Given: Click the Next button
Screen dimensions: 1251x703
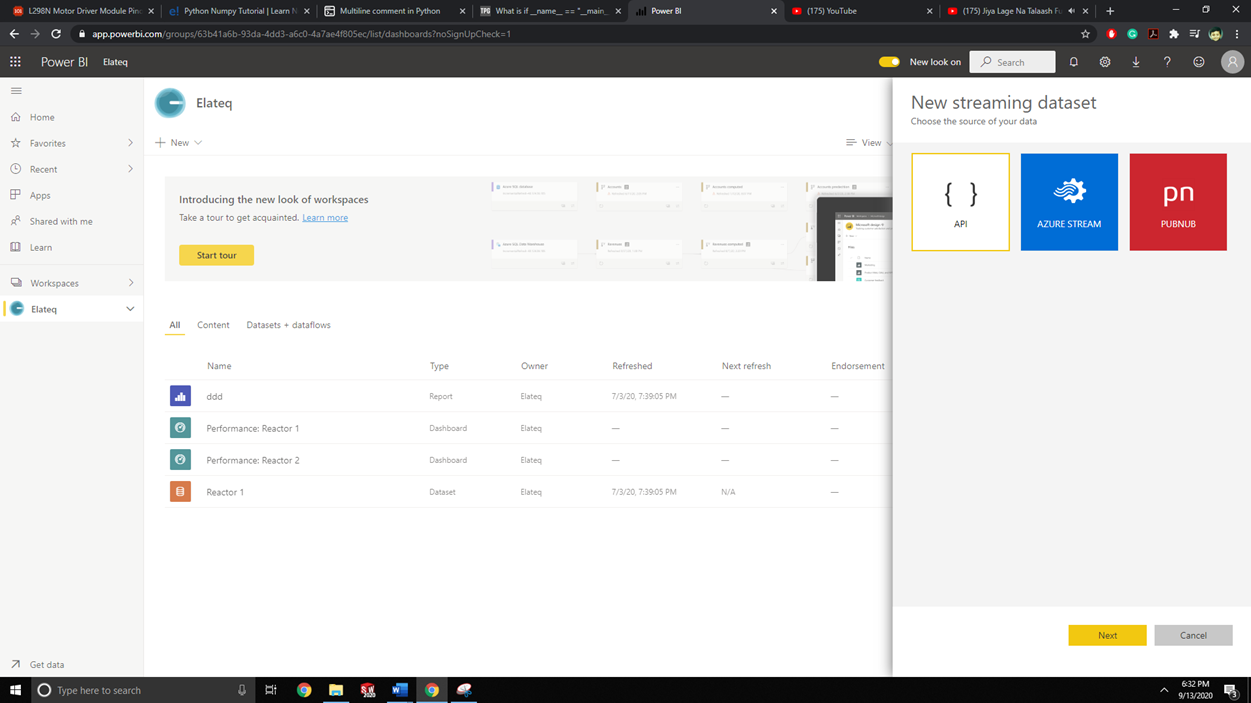Looking at the screenshot, I should click(x=1107, y=635).
